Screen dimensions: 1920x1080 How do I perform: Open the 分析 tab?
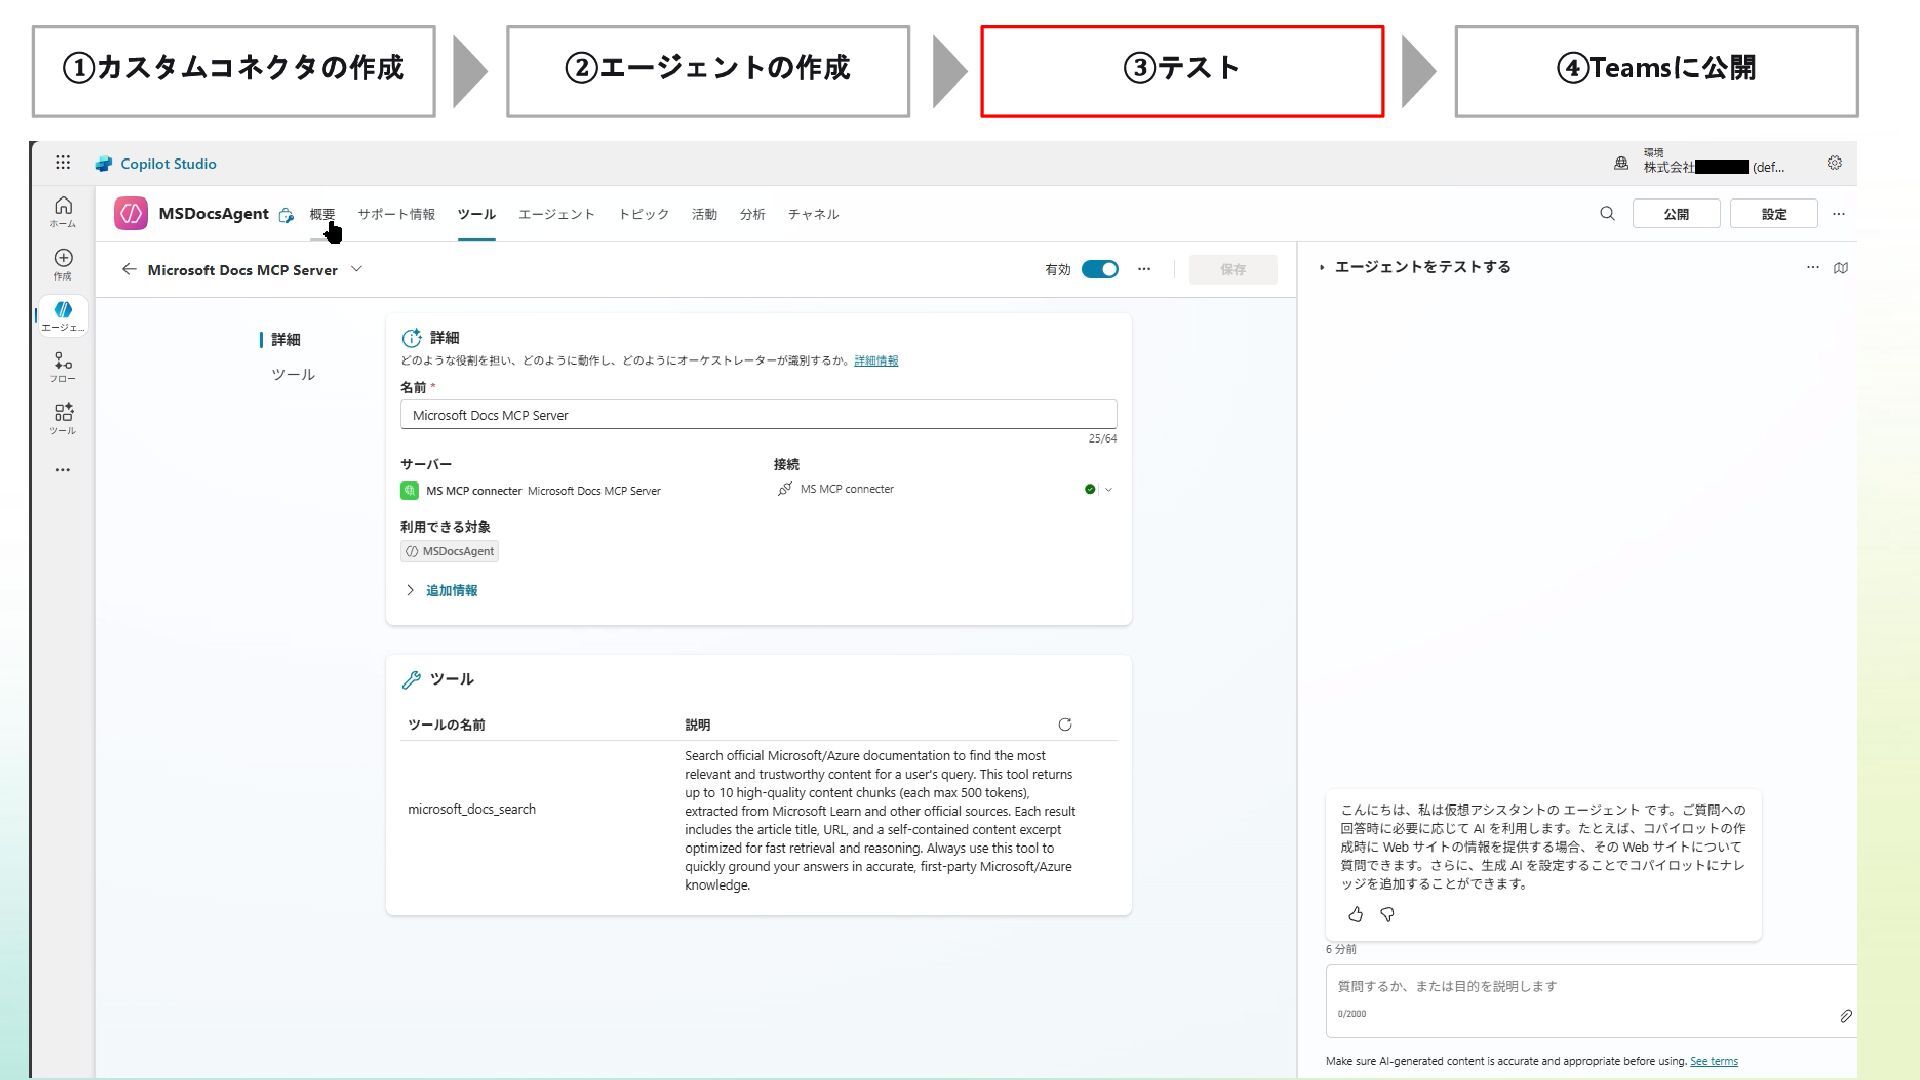coord(752,214)
